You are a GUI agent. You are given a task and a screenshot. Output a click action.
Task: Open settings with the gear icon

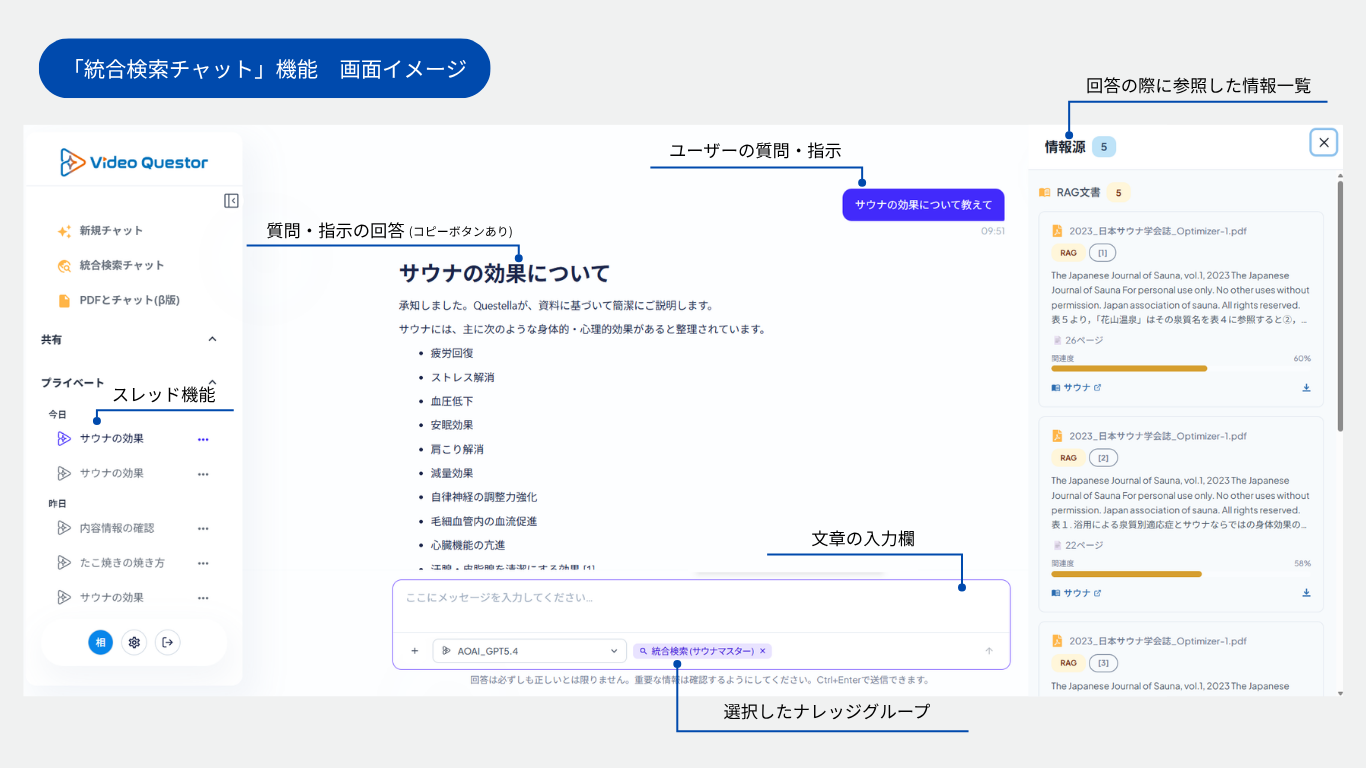tap(134, 642)
